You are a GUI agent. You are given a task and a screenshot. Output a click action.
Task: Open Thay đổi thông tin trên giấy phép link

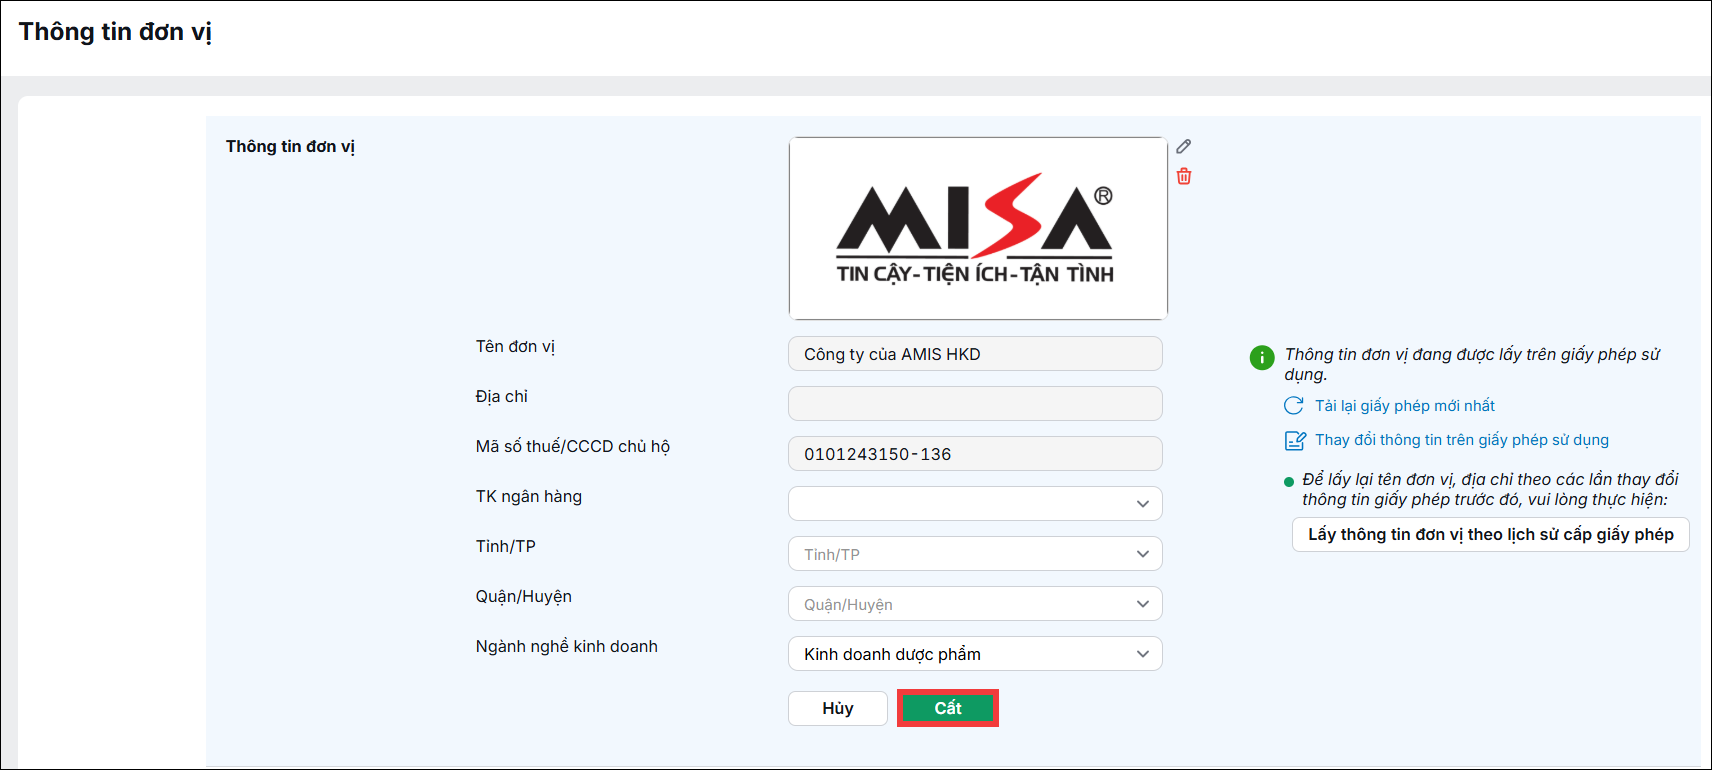click(x=1462, y=440)
